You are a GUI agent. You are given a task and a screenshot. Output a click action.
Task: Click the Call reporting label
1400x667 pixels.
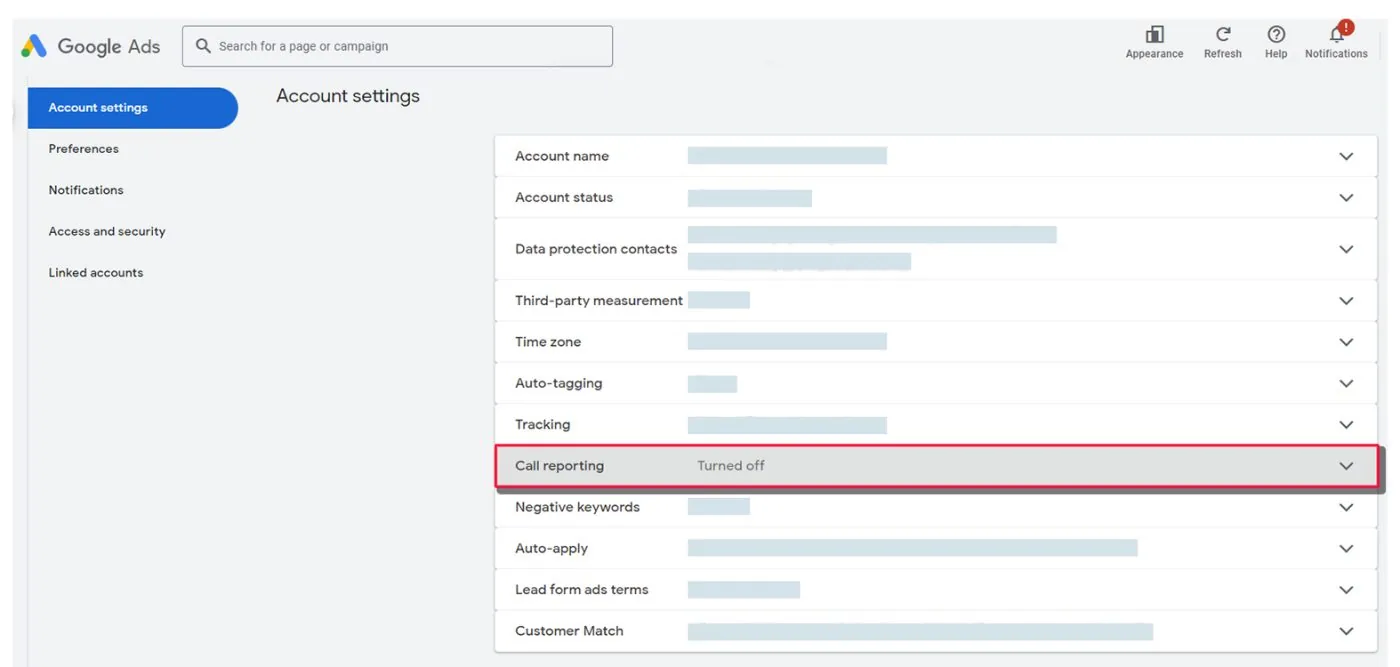tap(560, 466)
